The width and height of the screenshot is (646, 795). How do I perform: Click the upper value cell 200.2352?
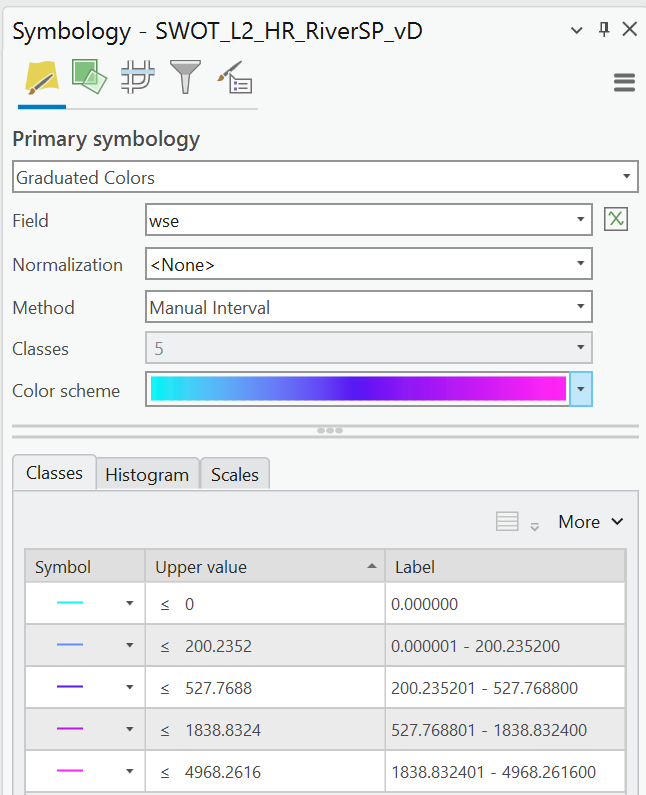coord(265,645)
